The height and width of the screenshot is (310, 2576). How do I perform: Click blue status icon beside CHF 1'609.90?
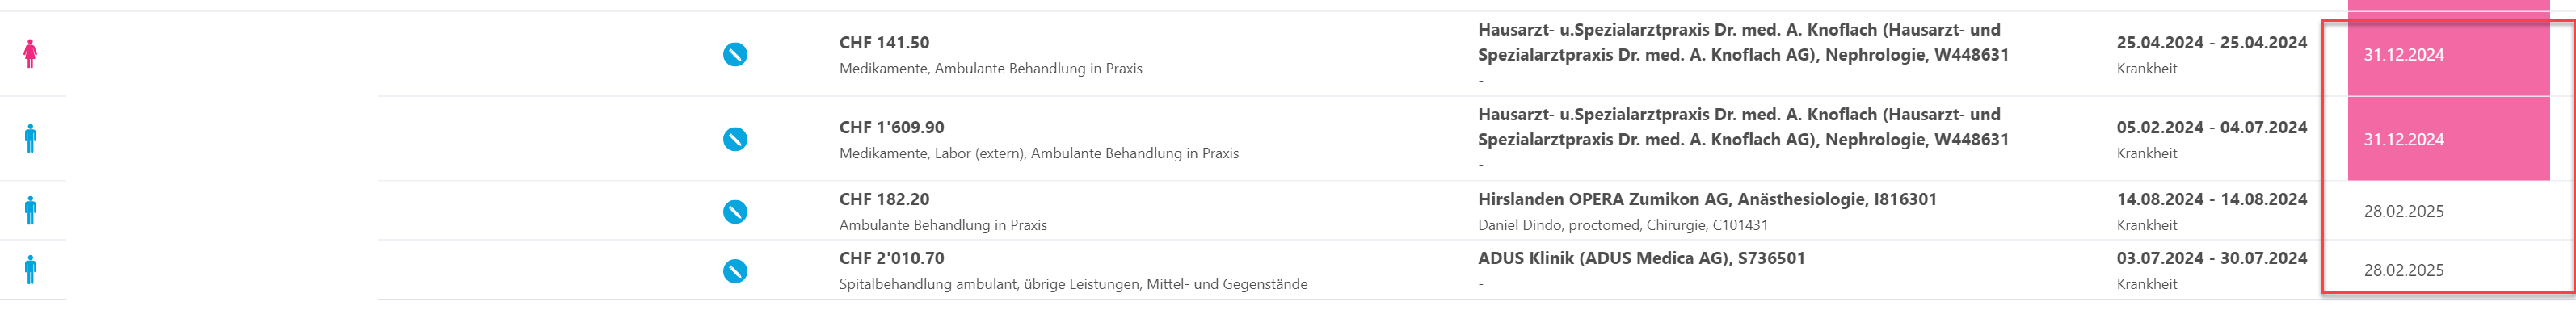click(x=735, y=139)
